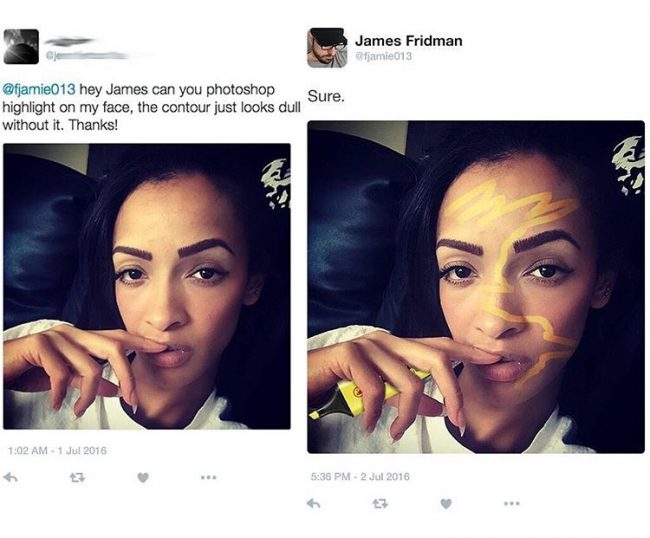650x538 pixels.
Task: Like the left tweet with heart
Action: (x=143, y=477)
